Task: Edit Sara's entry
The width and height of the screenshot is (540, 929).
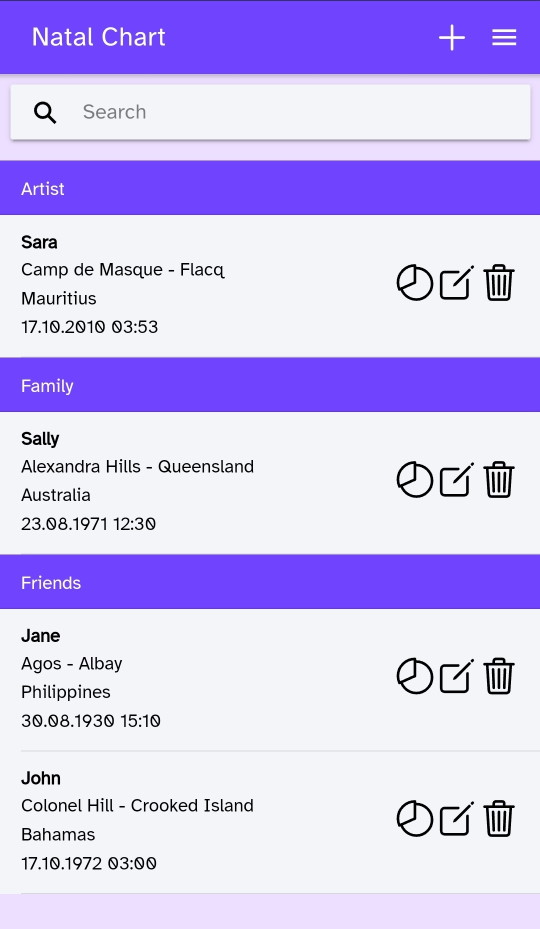Action: pyautogui.click(x=456, y=283)
